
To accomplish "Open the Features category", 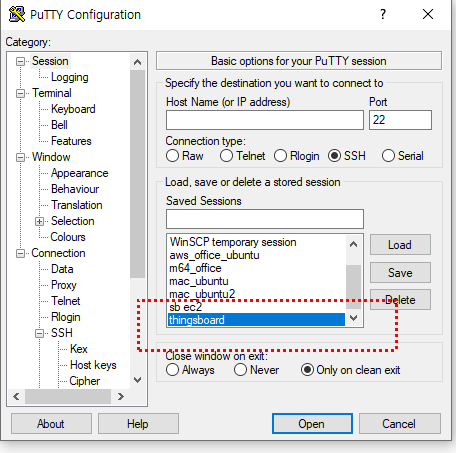I will tap(71, 141).
